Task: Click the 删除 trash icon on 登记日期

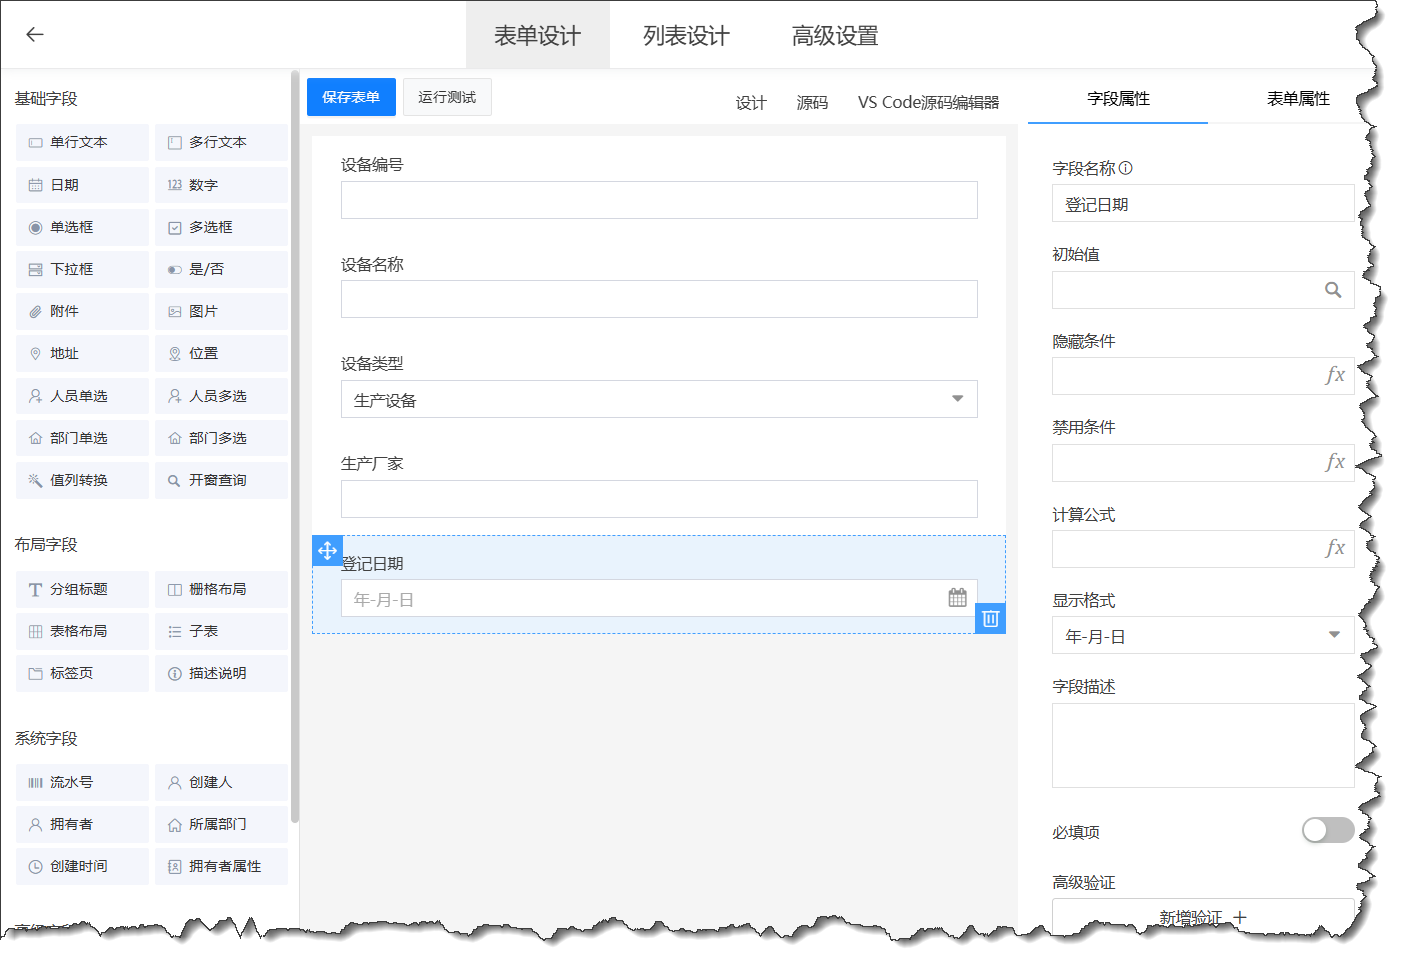Action: click(x=990, y=618)
